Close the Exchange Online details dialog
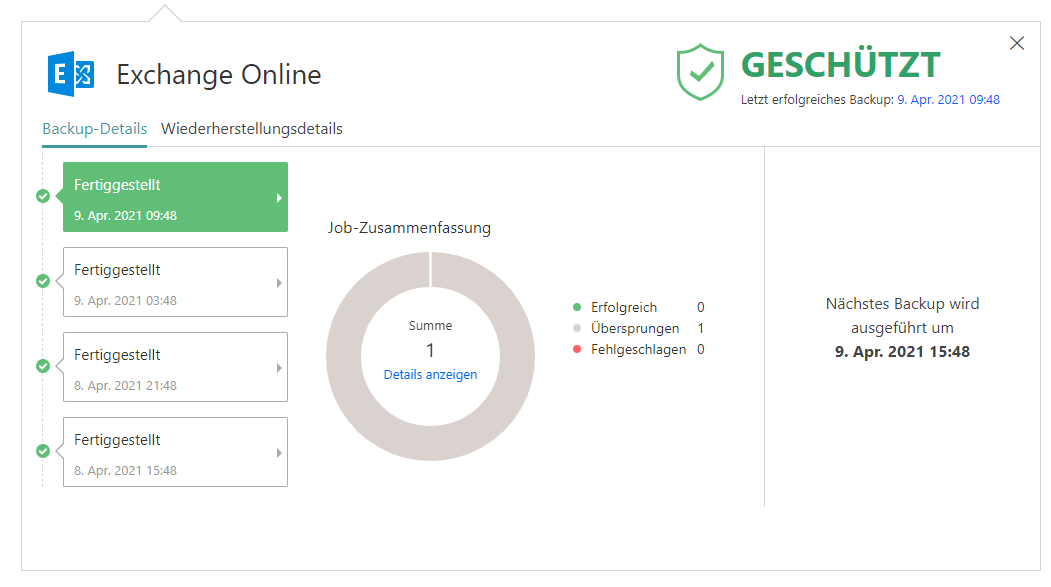1051x587 pixels. point(1017,43)
